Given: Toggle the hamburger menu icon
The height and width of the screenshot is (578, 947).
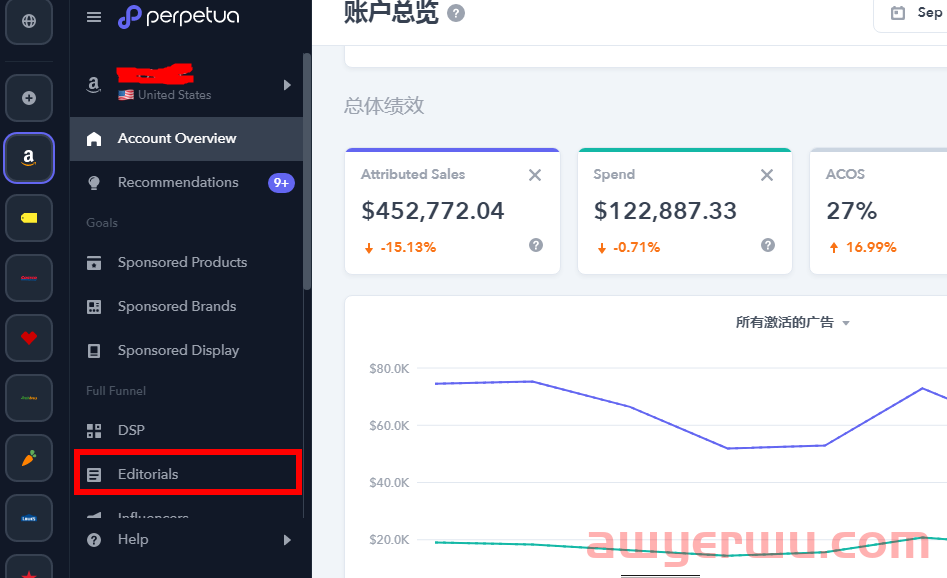Looking at the screenshot, I should click(x=94, y=17).
